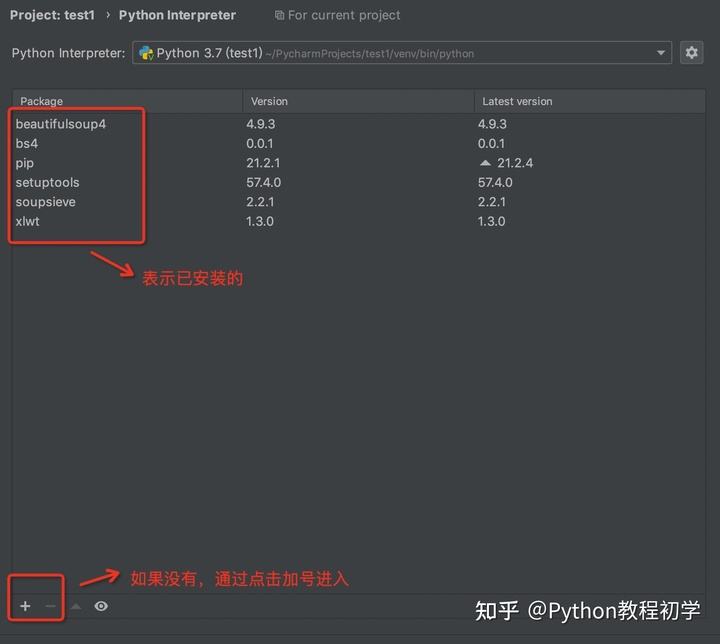Click the Project: test1 breadcrumb
Viewport: 720px width, 644px height.
tap(52, 15)
